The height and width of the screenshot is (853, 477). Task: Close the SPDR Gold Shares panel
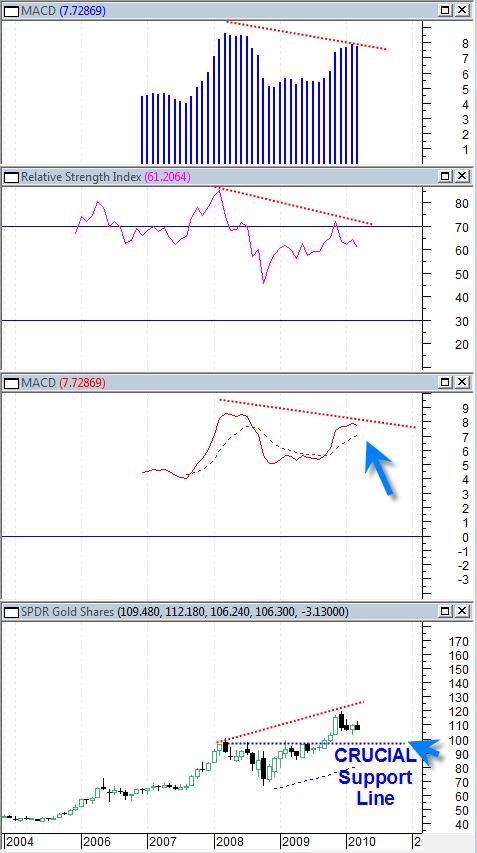click(461, 611)
